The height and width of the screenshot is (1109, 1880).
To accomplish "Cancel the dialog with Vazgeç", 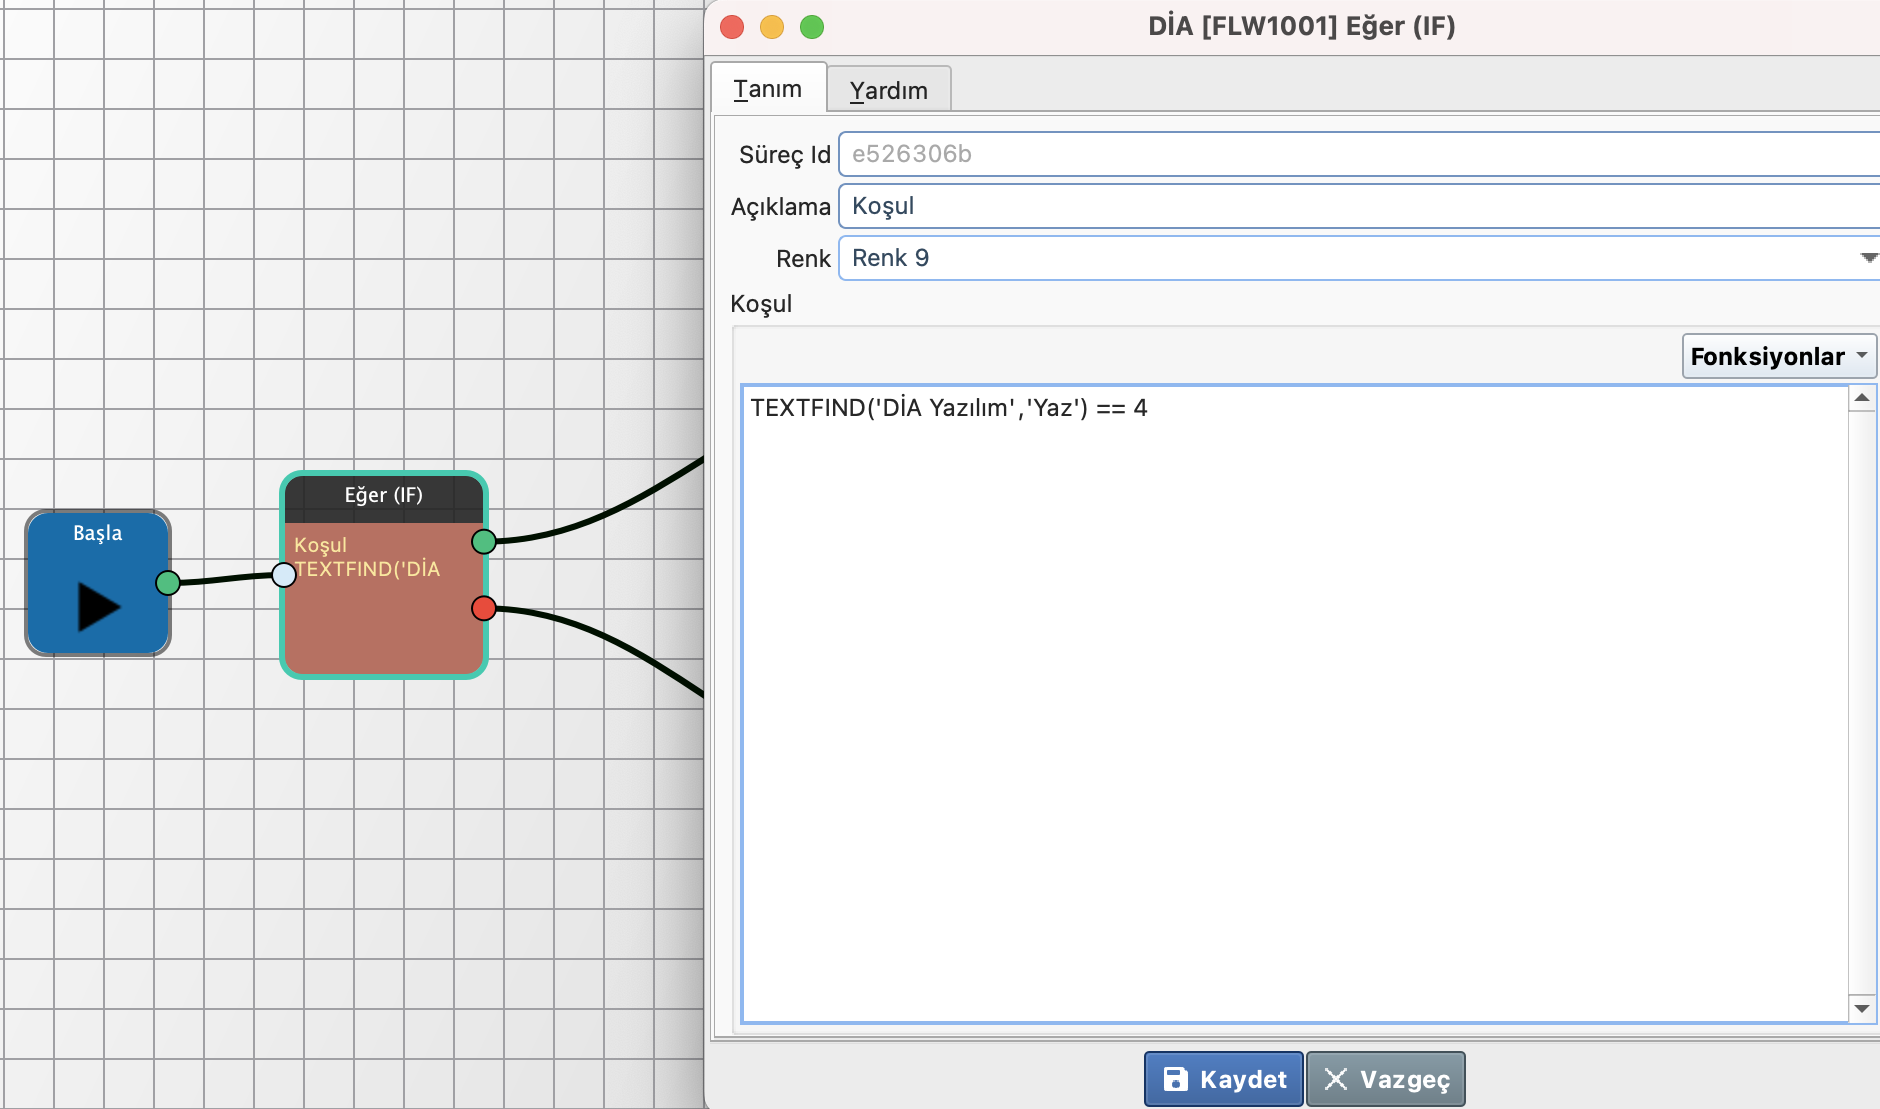I will [1386, 1079].
